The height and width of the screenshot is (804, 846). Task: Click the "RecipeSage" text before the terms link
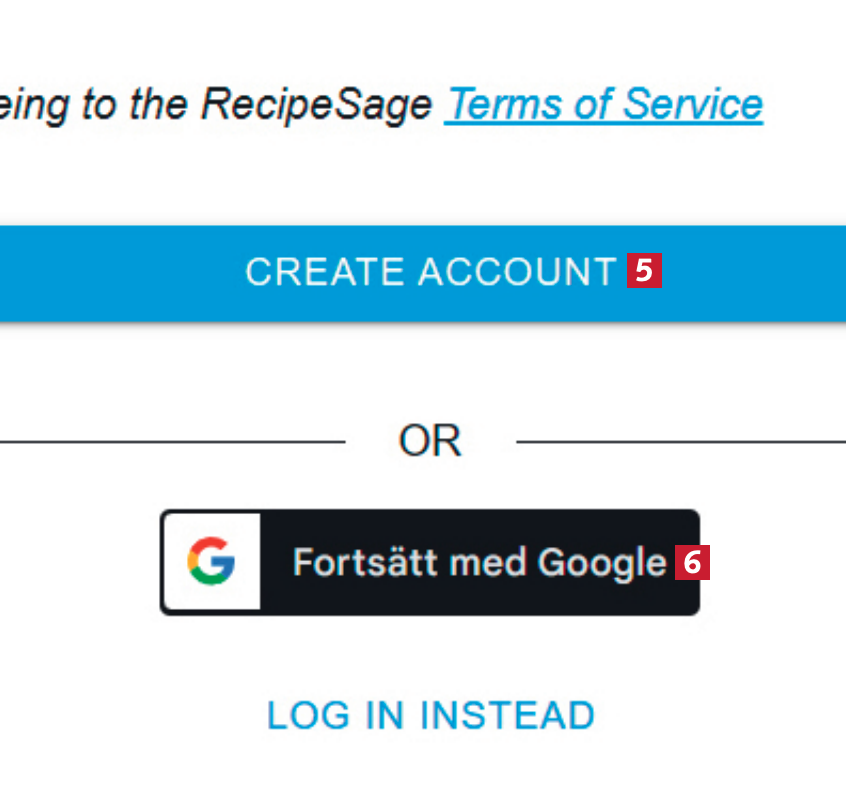316,104
